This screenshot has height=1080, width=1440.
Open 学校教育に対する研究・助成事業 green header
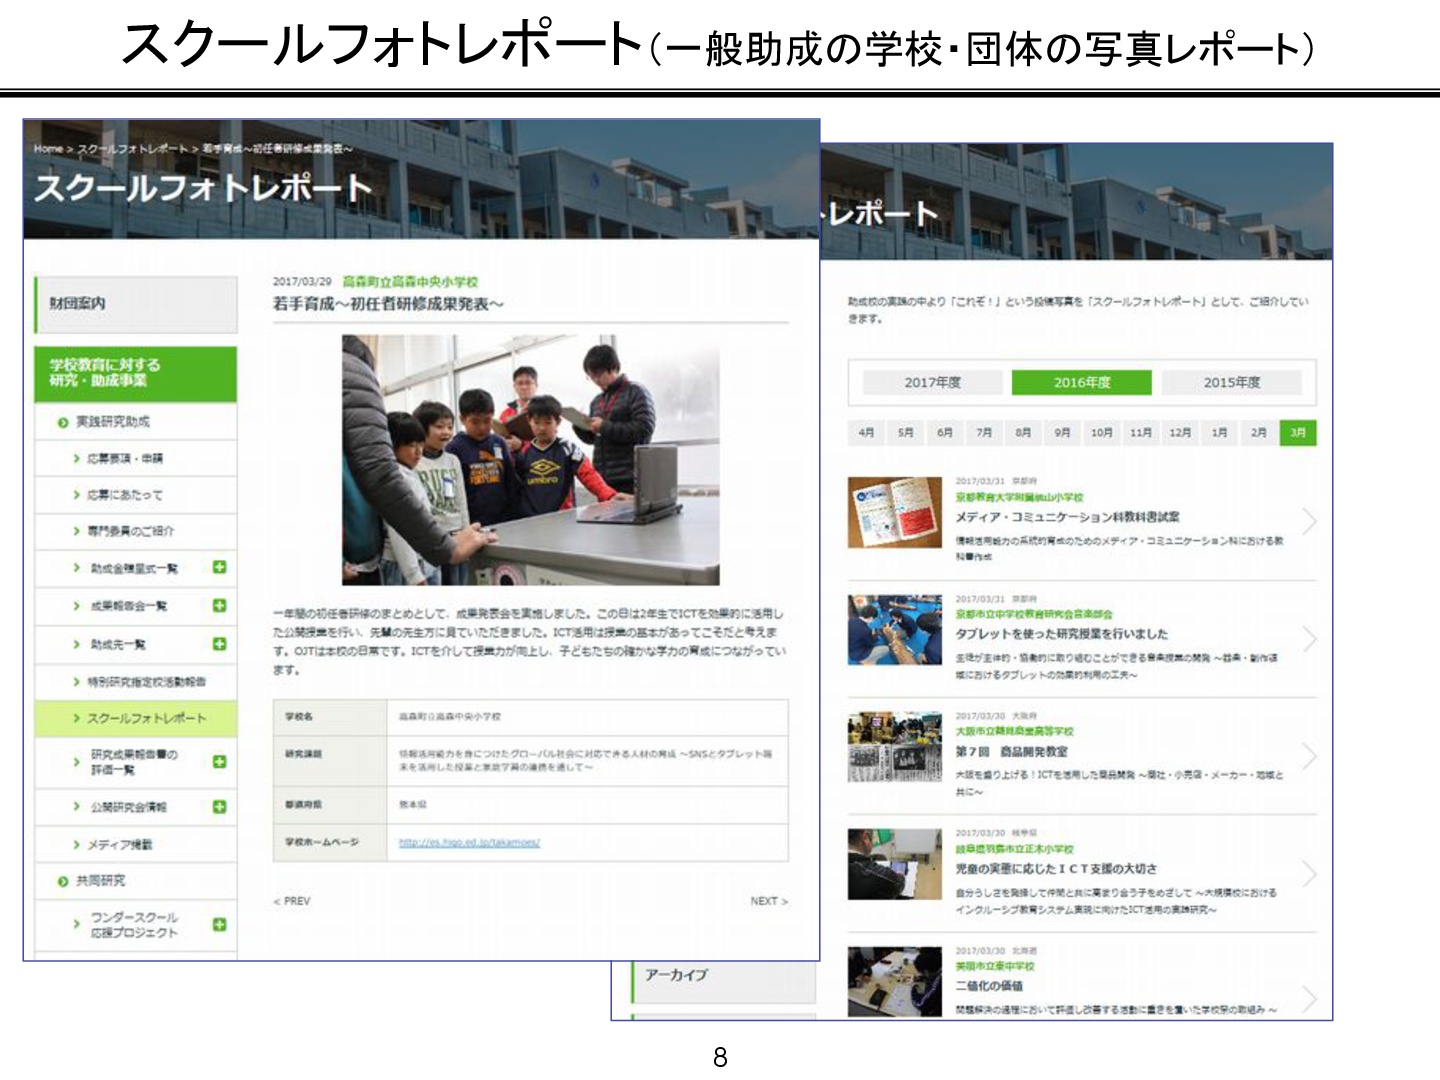(136, 374)
